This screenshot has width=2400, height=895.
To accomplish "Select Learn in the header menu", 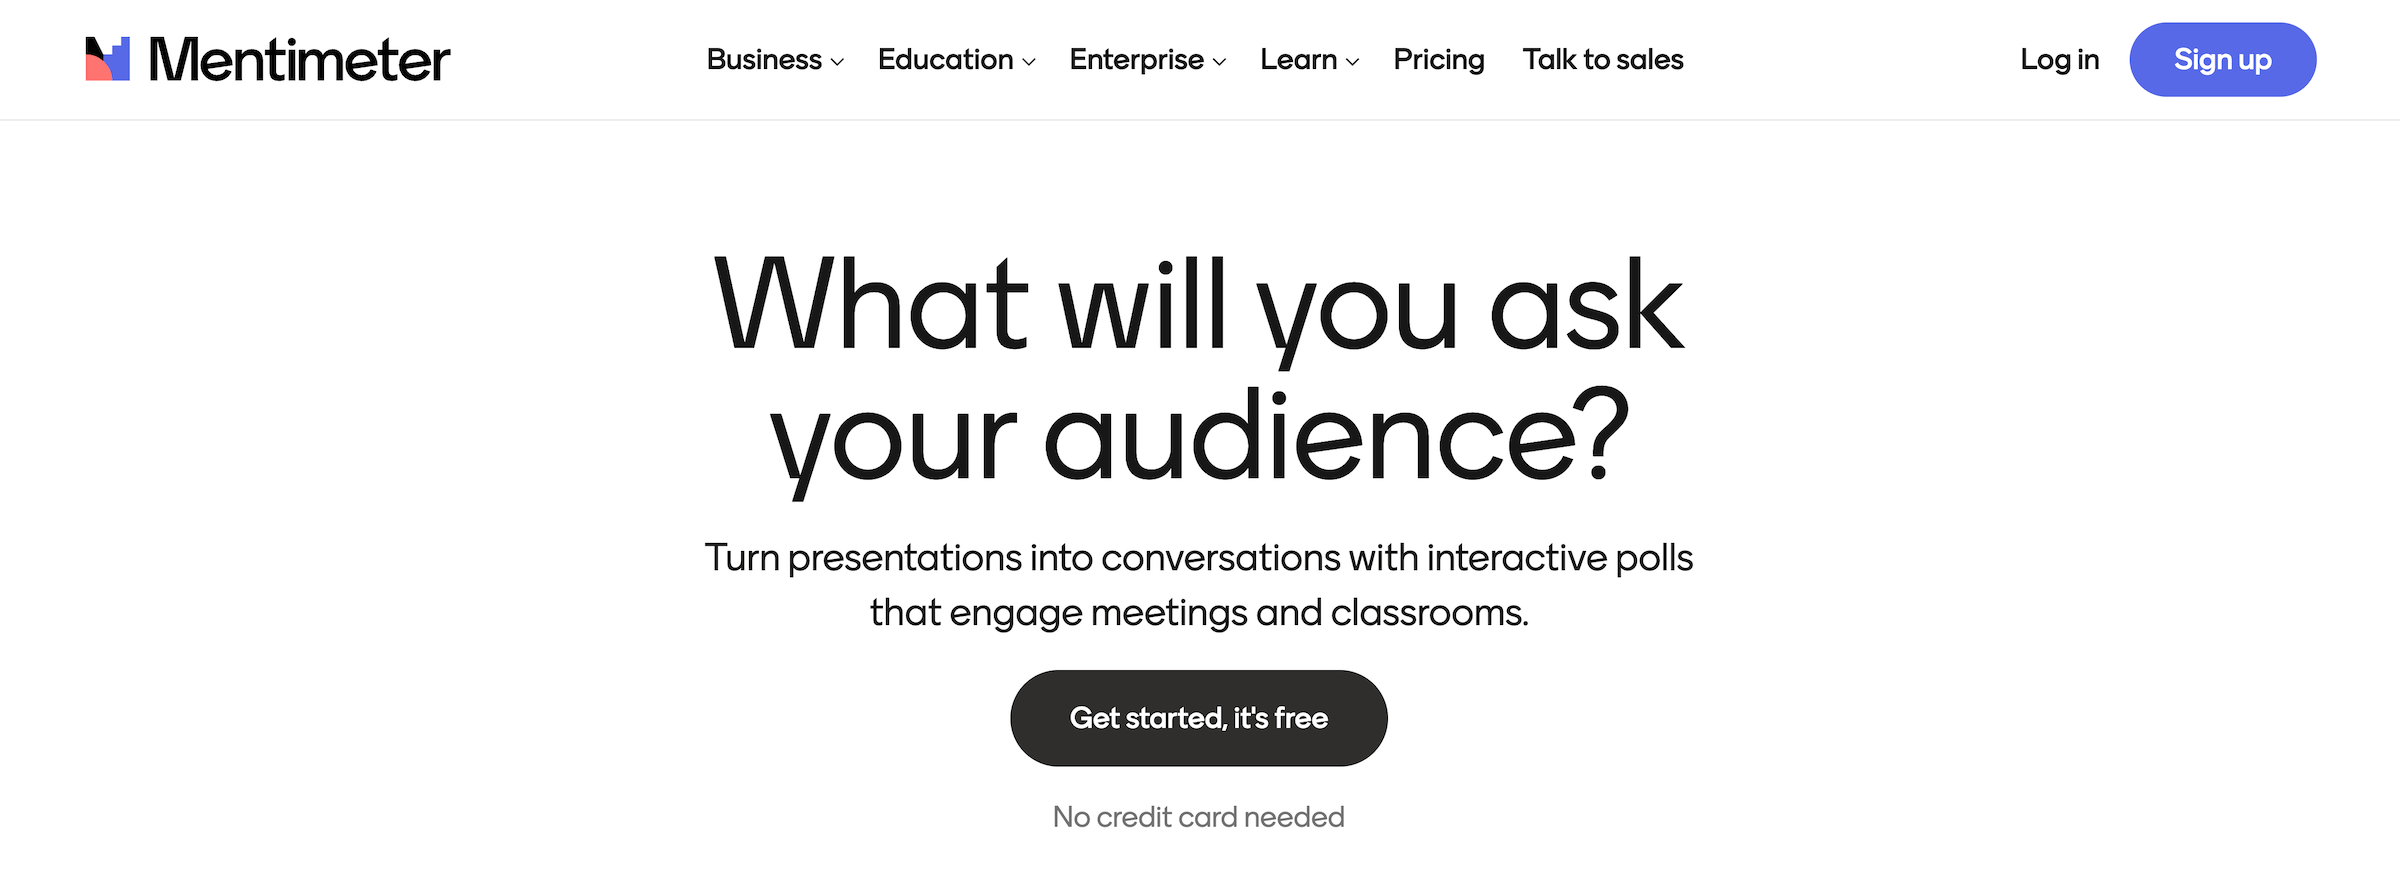I will (x=1300, y=60).
